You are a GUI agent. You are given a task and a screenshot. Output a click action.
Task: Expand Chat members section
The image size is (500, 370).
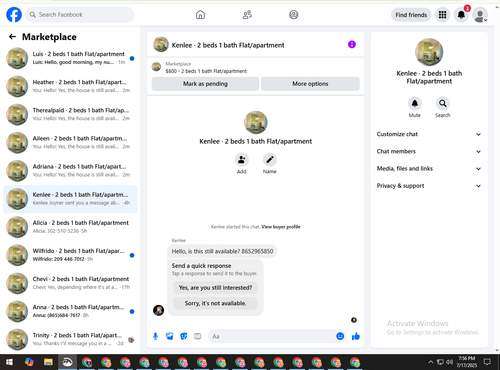coord(429,151)
